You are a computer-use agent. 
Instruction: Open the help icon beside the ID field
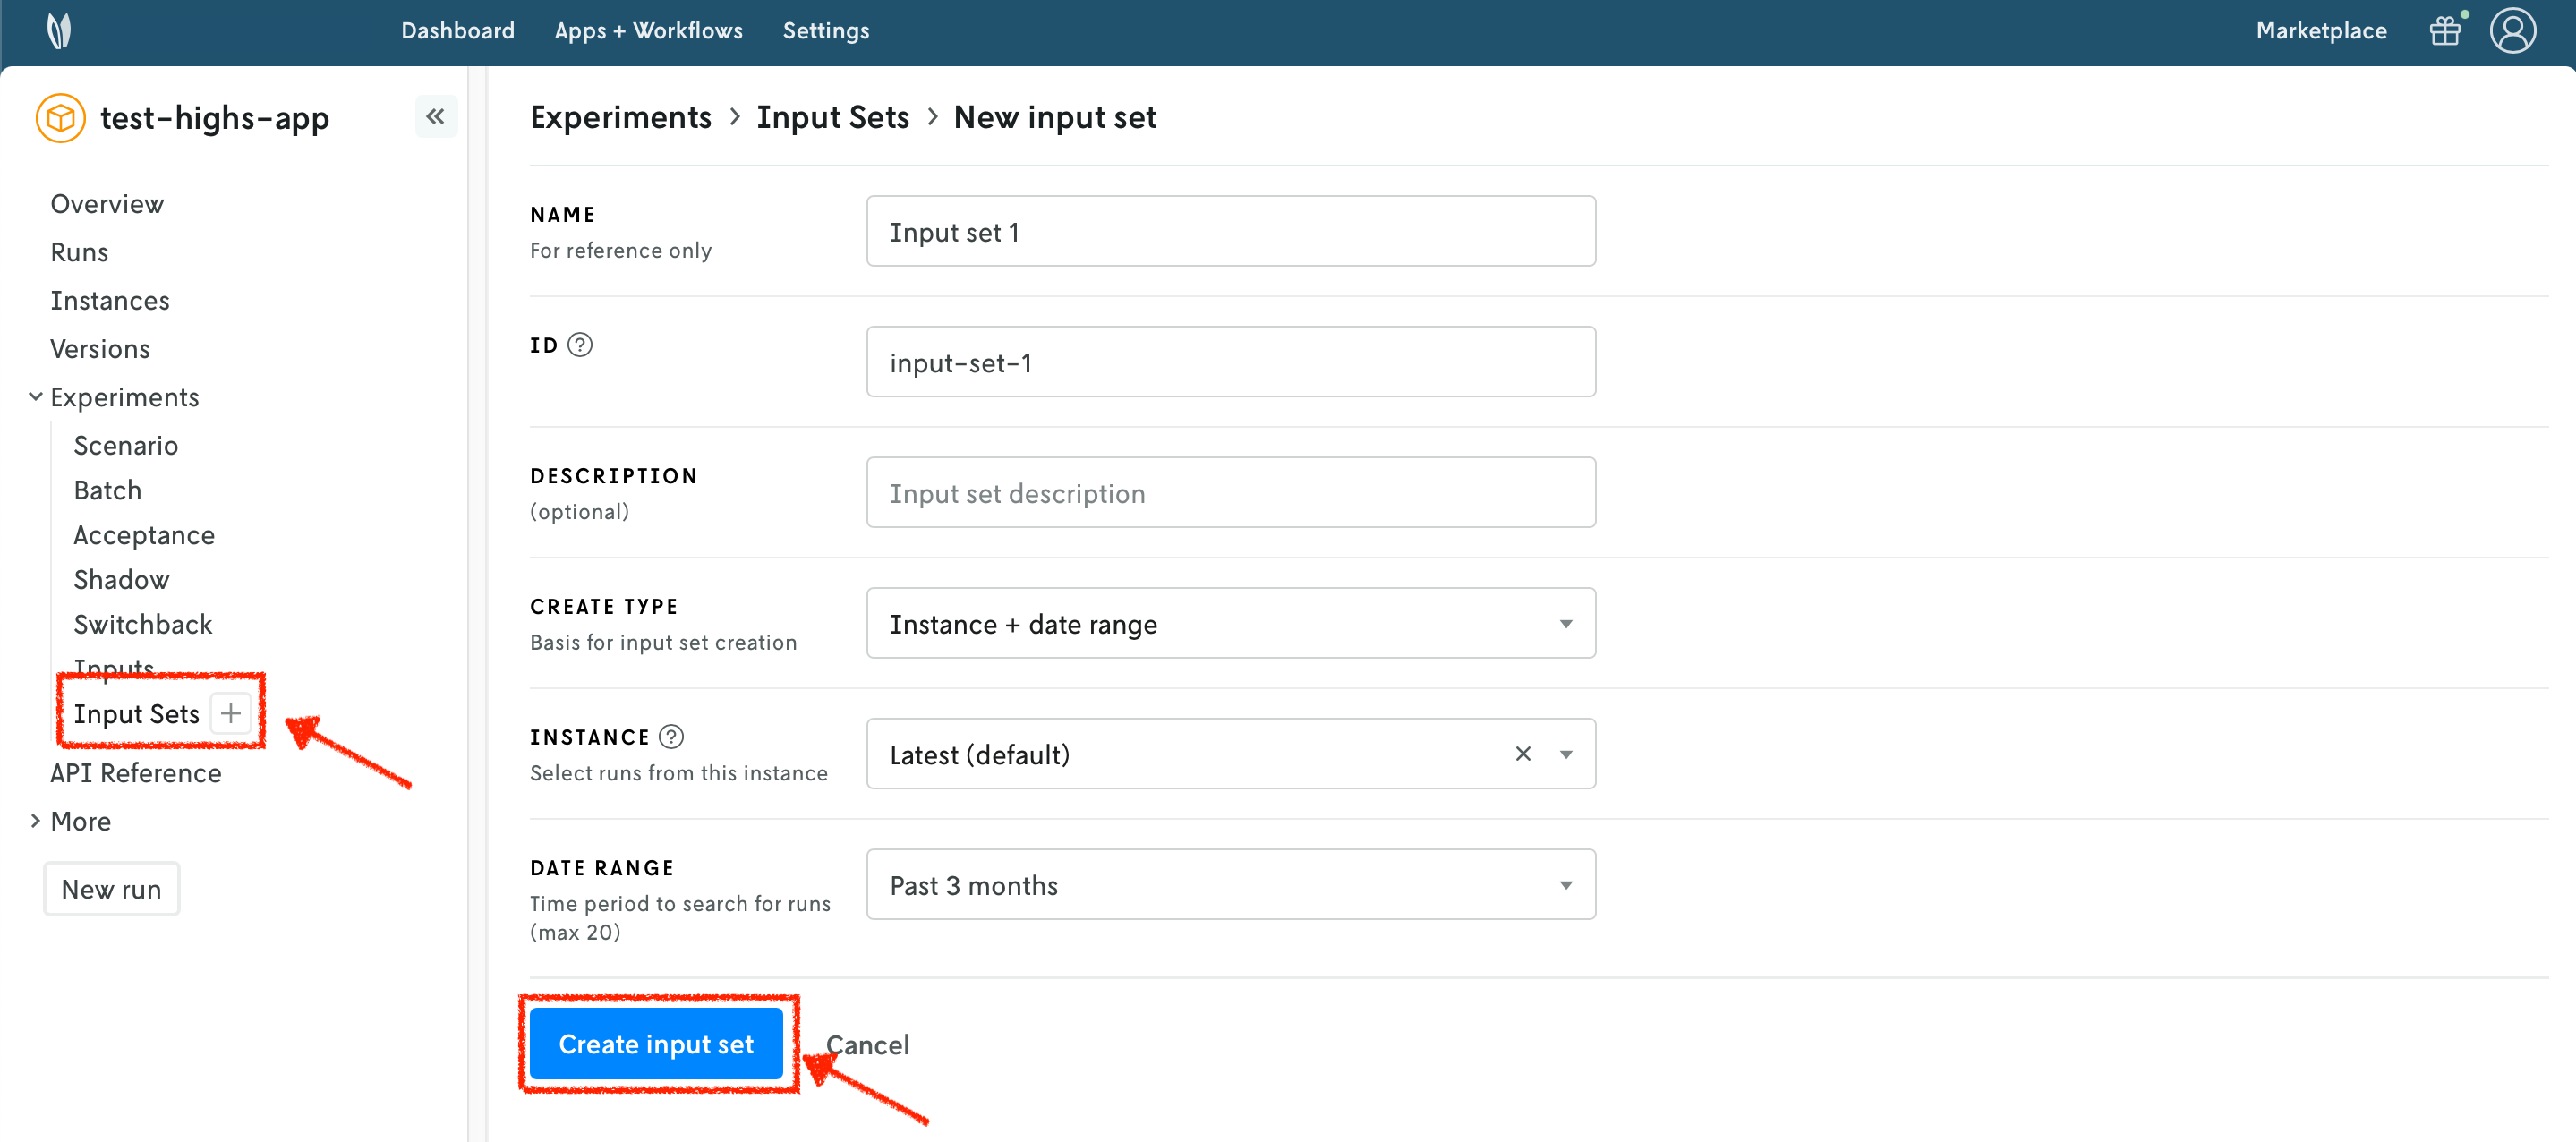pyautogui.click(x=581, y=344)
